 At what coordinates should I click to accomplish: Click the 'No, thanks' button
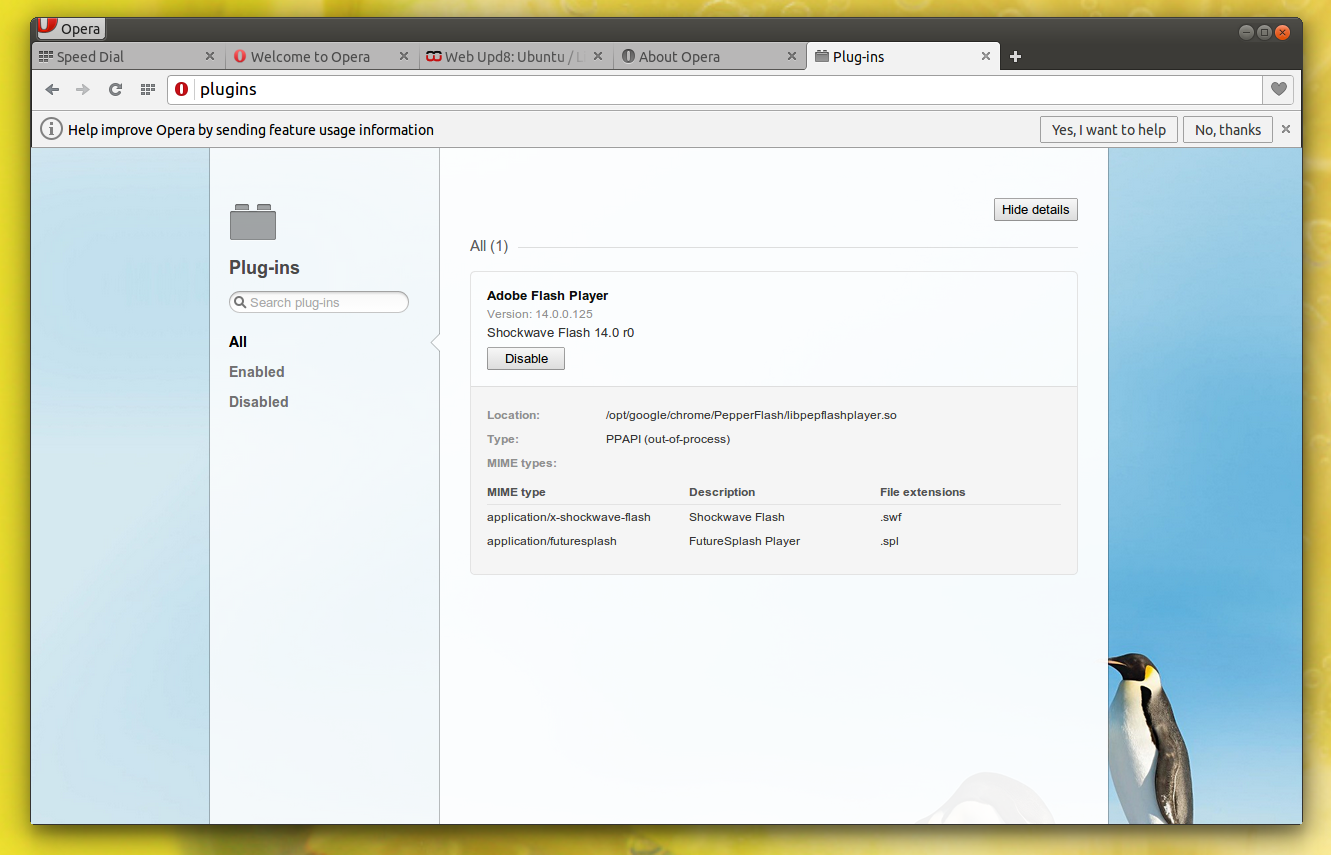(1228, 129)
